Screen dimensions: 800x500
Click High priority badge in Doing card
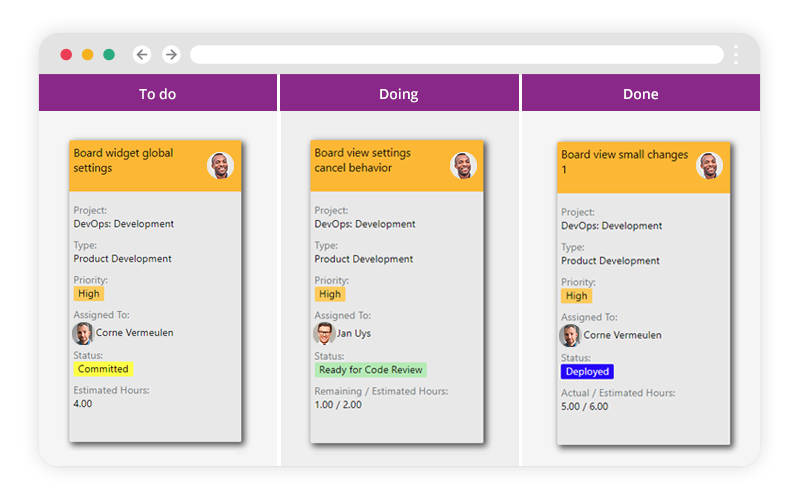[330, 294]
